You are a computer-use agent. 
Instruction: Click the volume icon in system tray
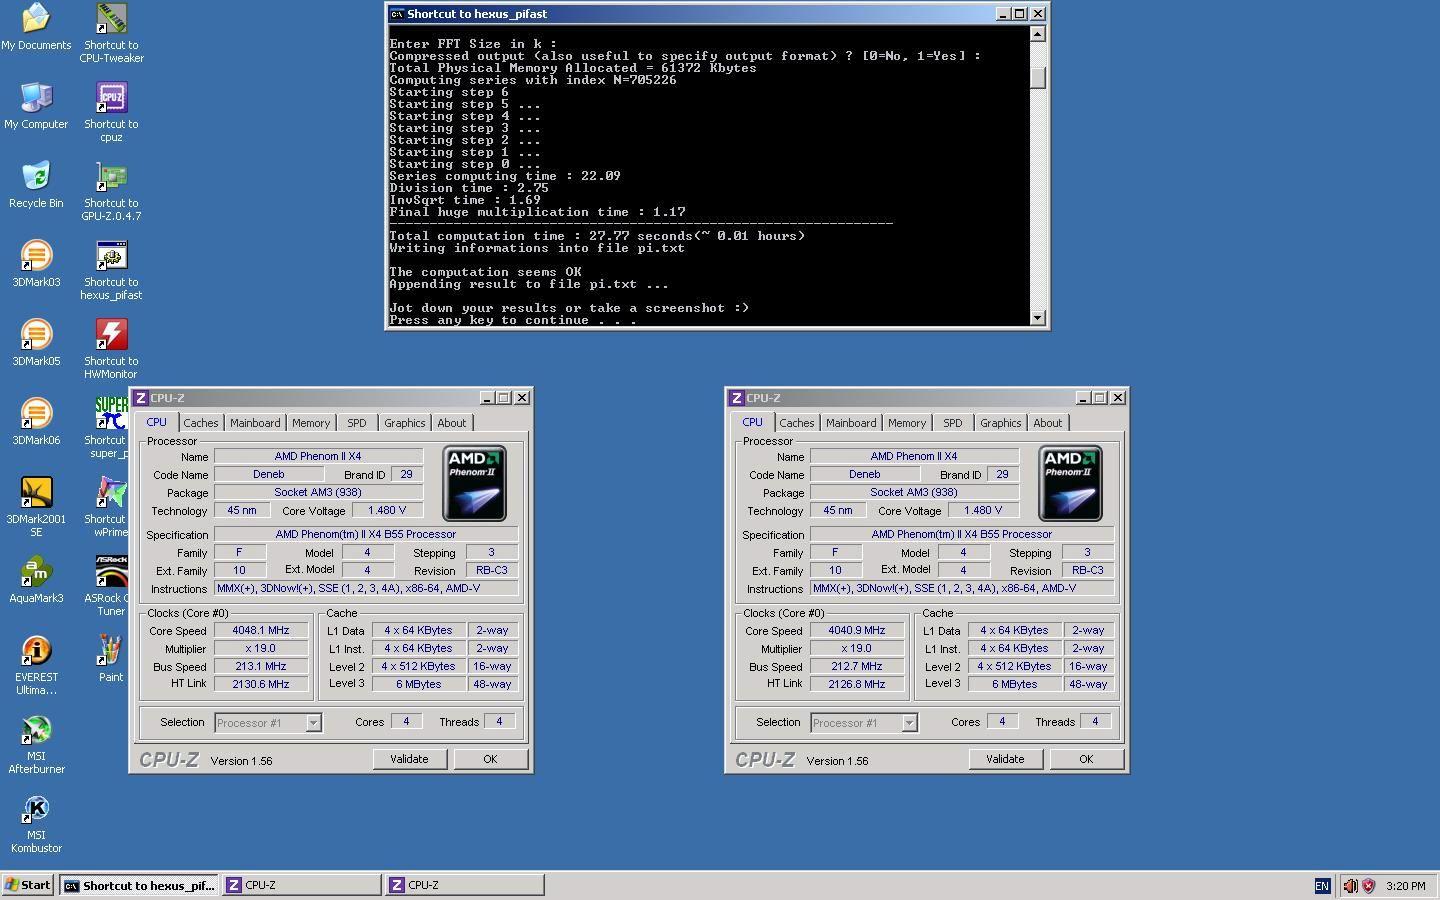click(1350, 886)
